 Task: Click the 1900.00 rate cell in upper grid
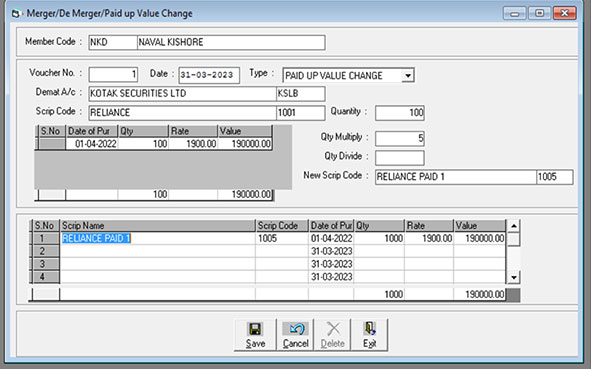pyautogui.click(x=193, y=144)
